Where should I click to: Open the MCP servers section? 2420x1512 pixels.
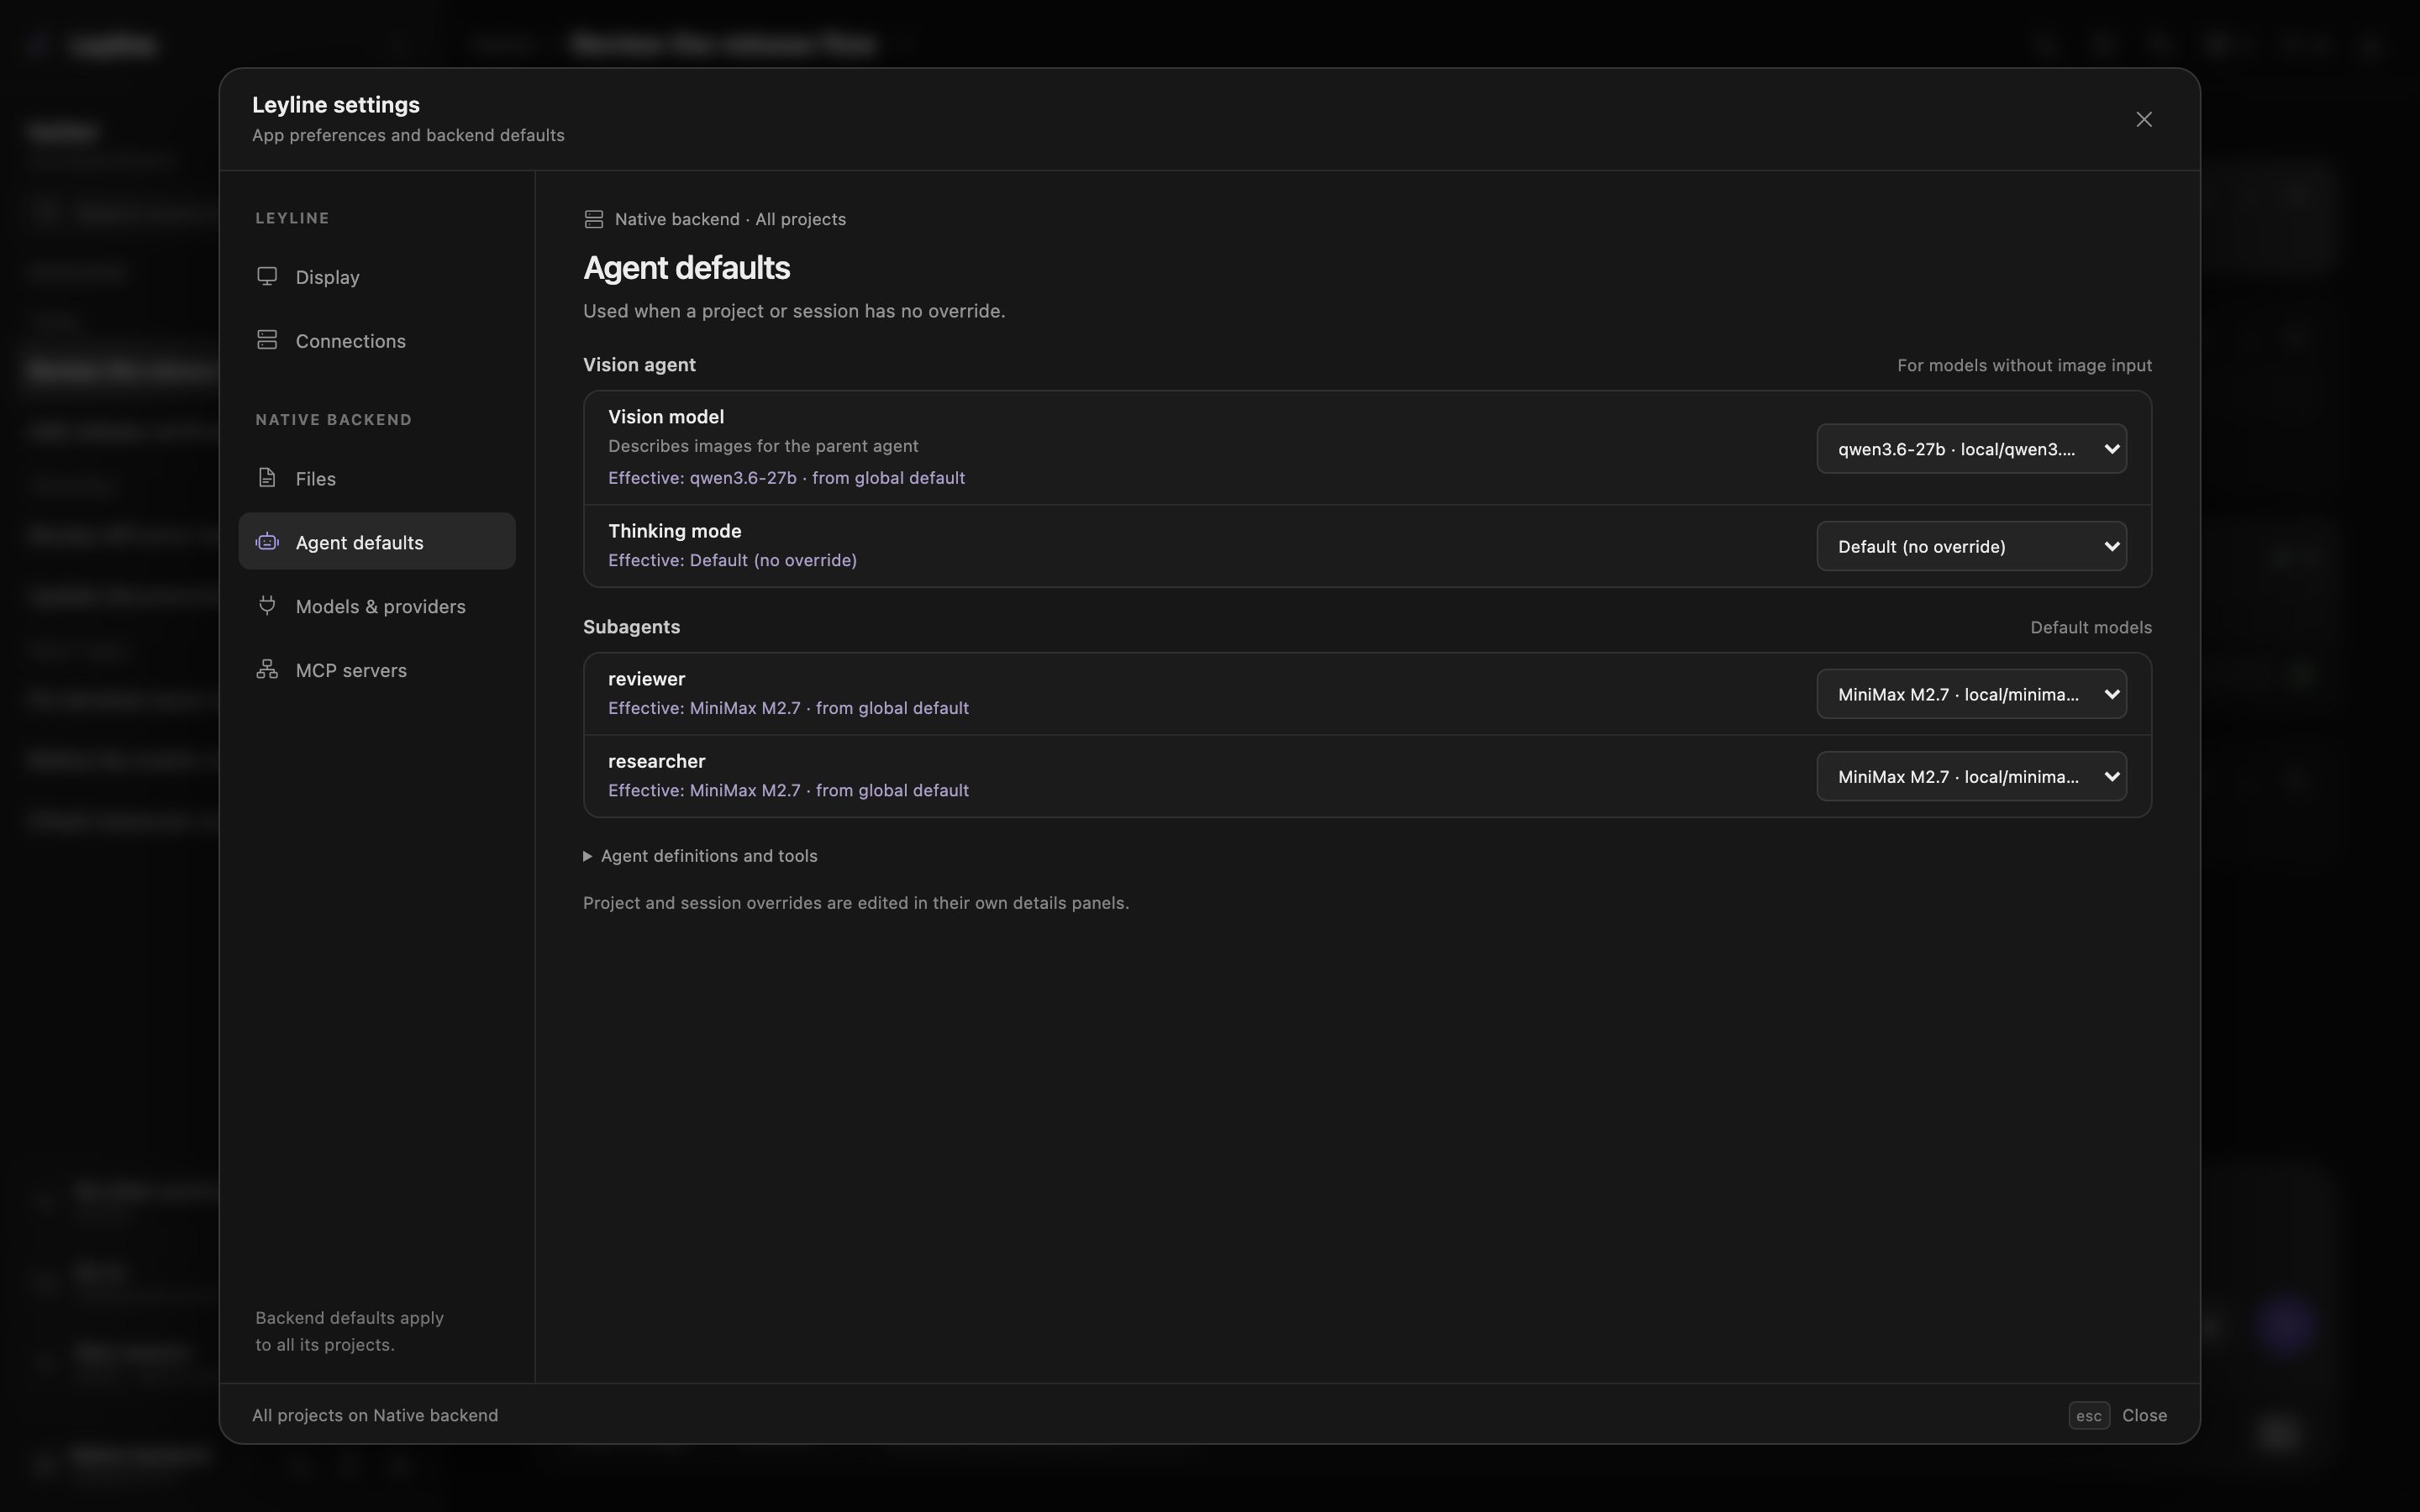coord(377,670)
